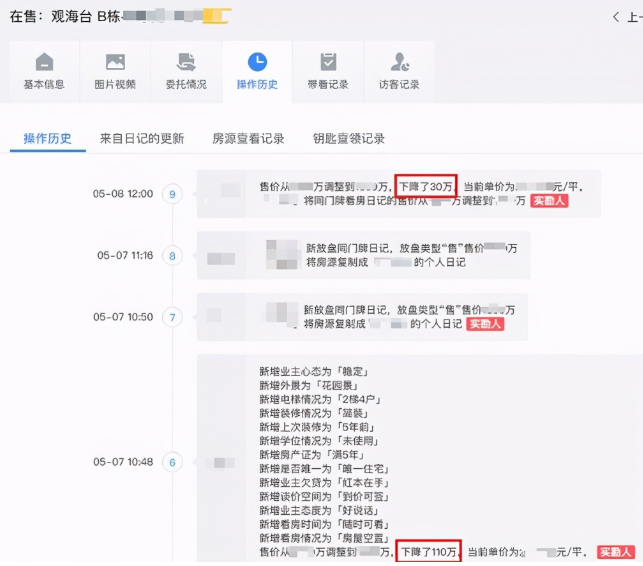Image resolution: width=643 pixels, height=566 pixels.
Task: Click timeline marker number 9
Action: coord(172,194)
